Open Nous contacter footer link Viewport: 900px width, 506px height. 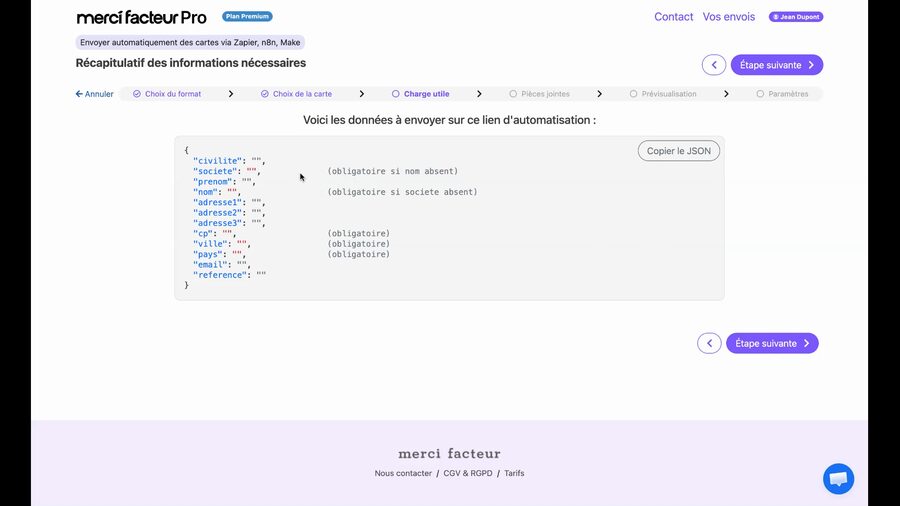[403, 473]
